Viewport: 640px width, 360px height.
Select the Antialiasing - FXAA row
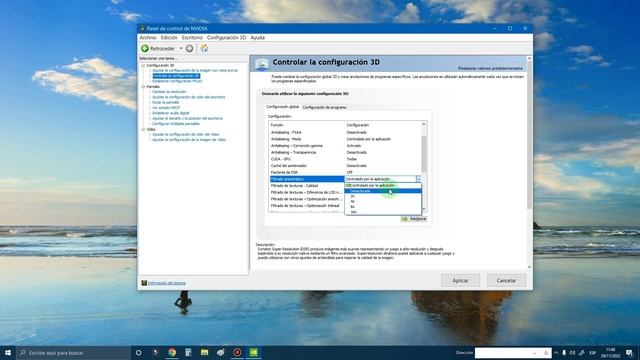(x=345, y=132)
